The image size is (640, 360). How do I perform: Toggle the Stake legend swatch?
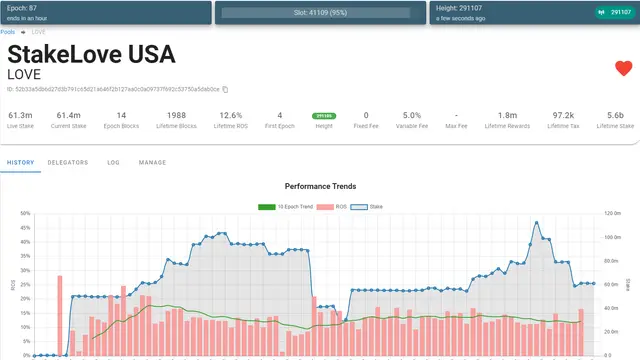(359, 207)
